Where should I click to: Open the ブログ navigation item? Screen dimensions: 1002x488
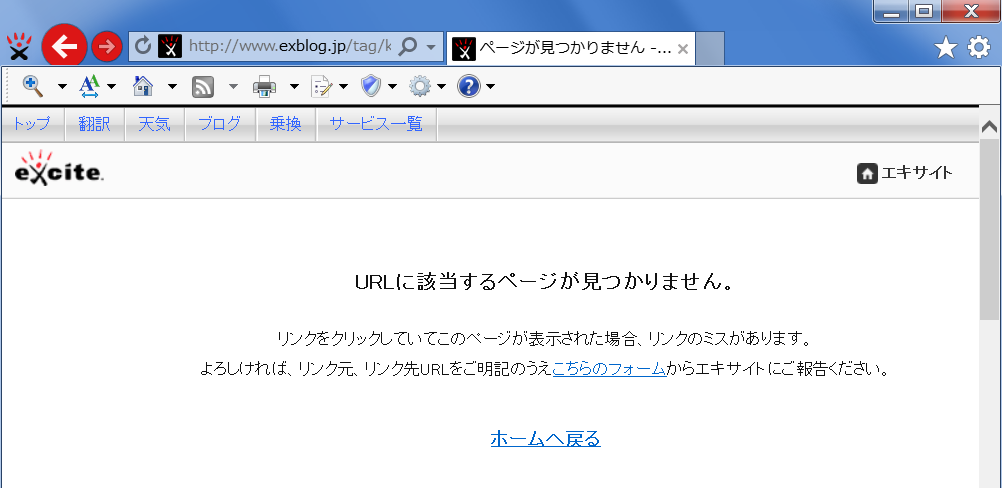pos(220,124)
